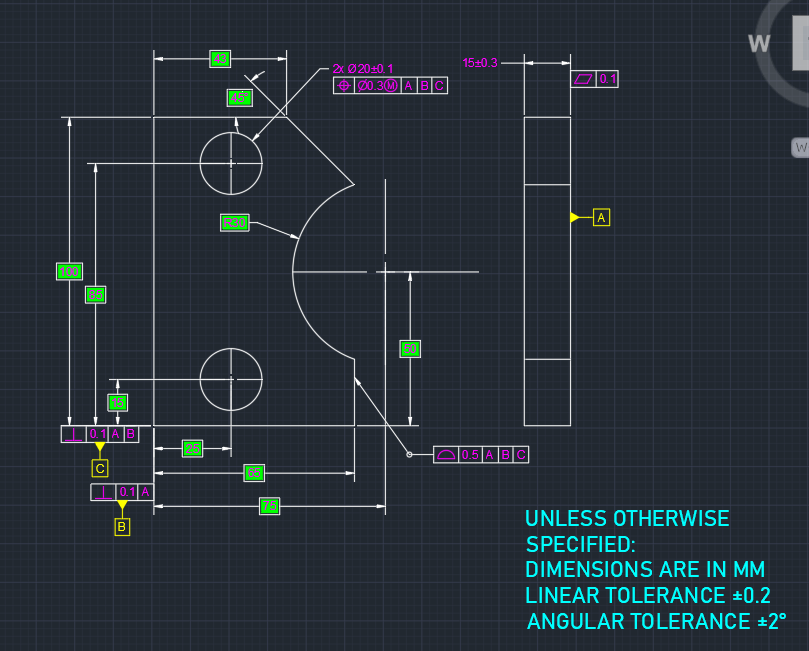The height and width of the screenshot is (651, 809).
Task: Pick the 85 vertical dimension label
Action: click(x=95, y=295)
